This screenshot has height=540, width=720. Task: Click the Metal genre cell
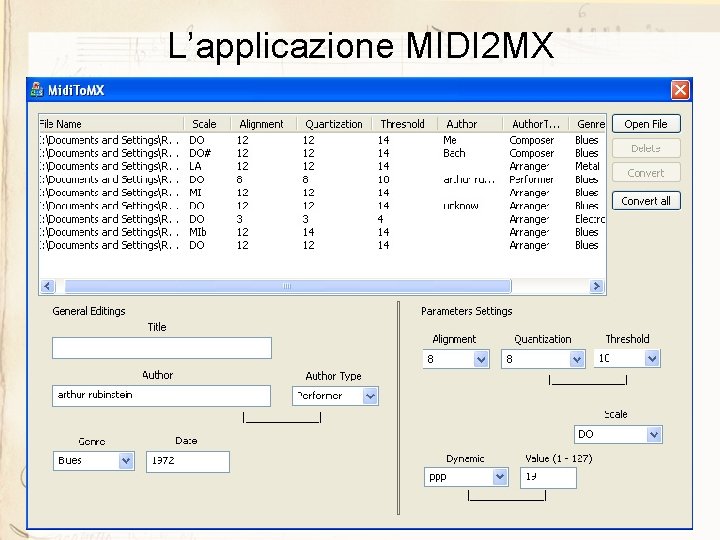587,166
